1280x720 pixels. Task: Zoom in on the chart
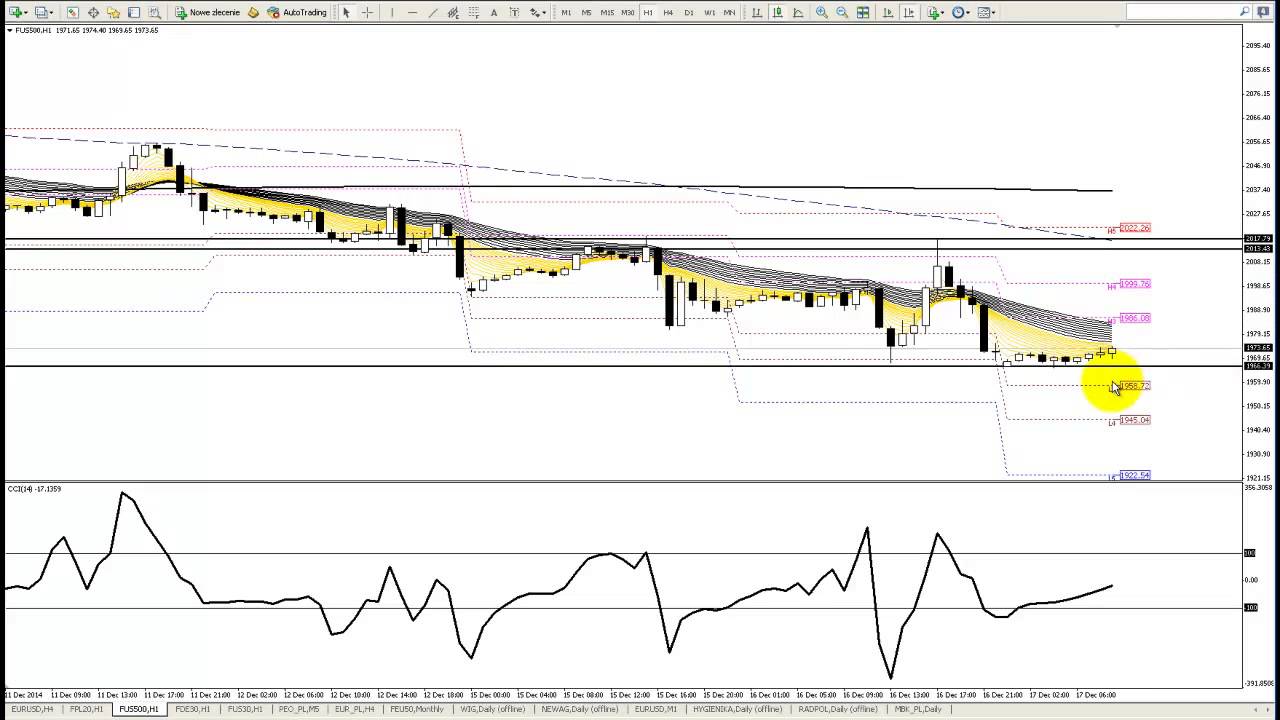[822, 12]
